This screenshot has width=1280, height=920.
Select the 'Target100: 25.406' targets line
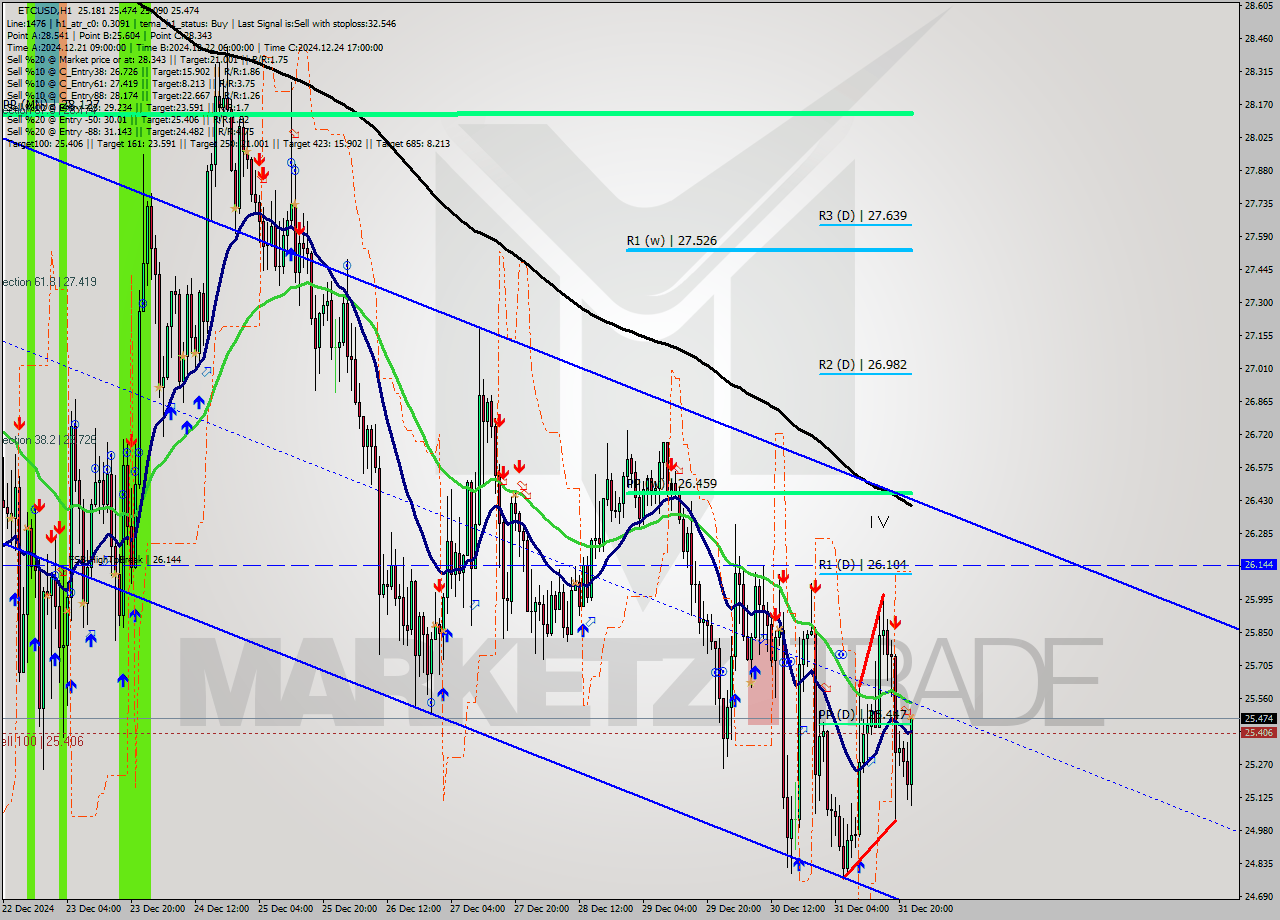[228, 143]
